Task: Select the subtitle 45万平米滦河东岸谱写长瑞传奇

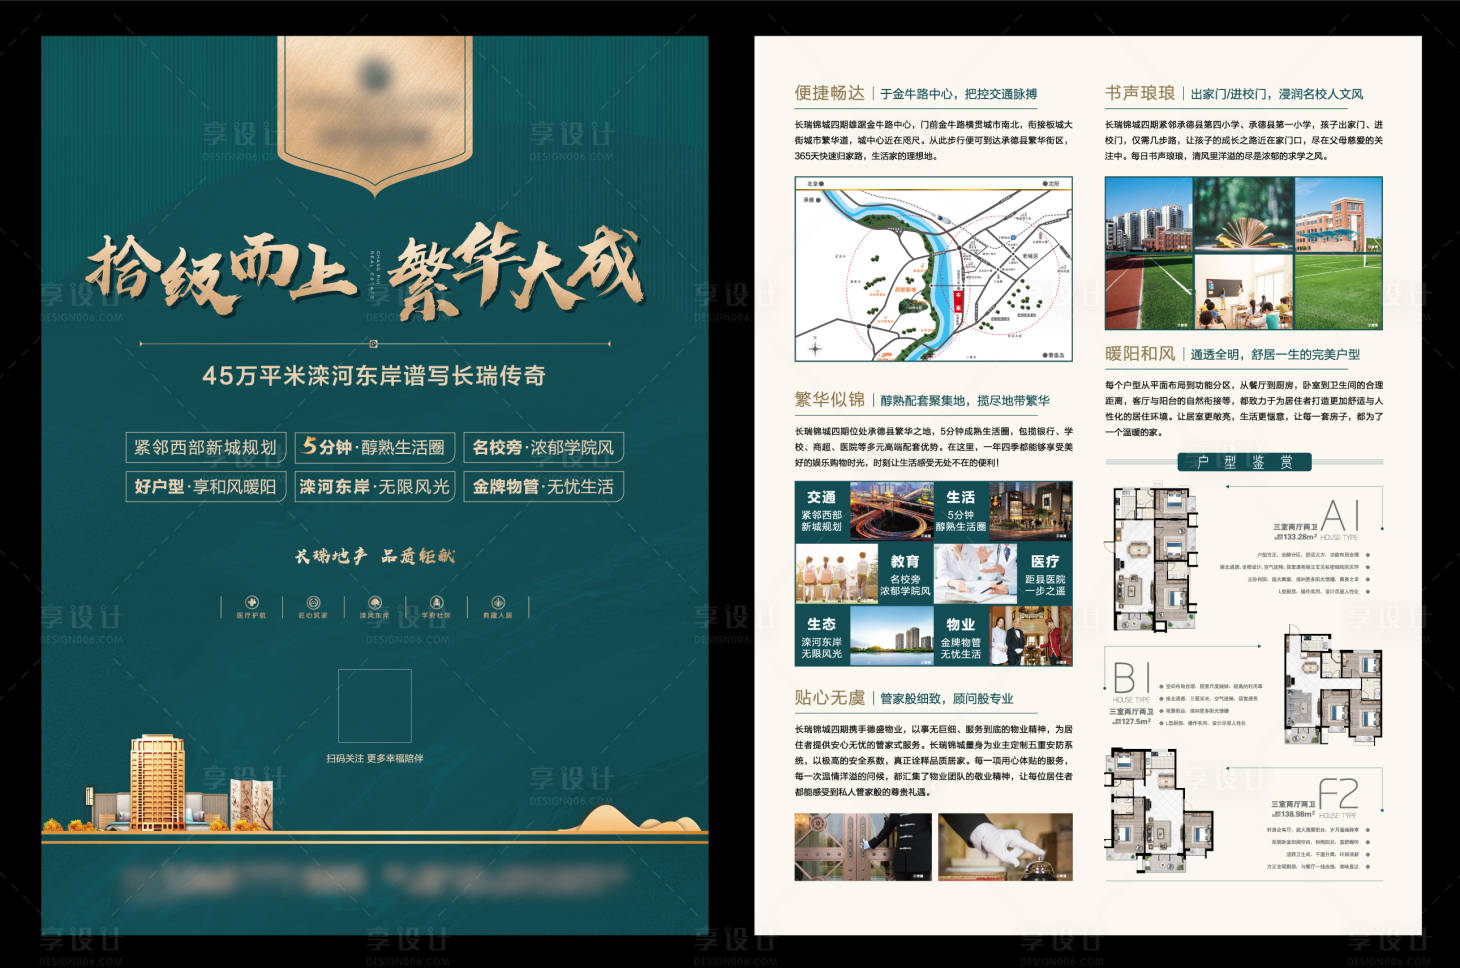Action: 374,376
